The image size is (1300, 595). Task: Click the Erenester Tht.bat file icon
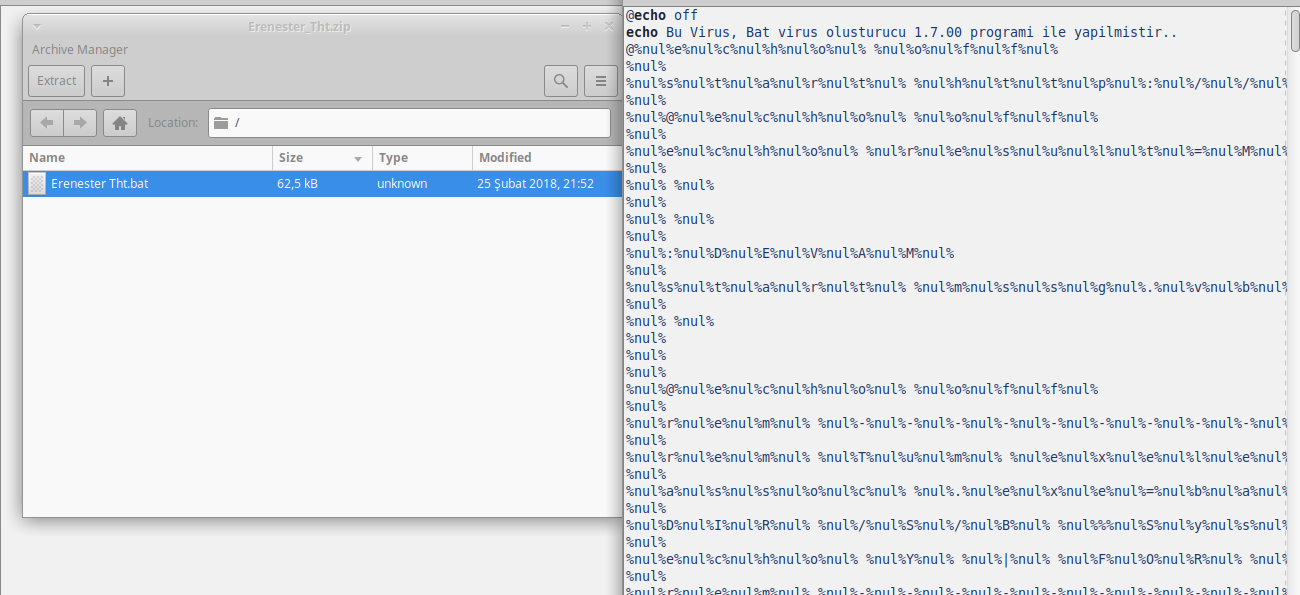coord(37,184)
